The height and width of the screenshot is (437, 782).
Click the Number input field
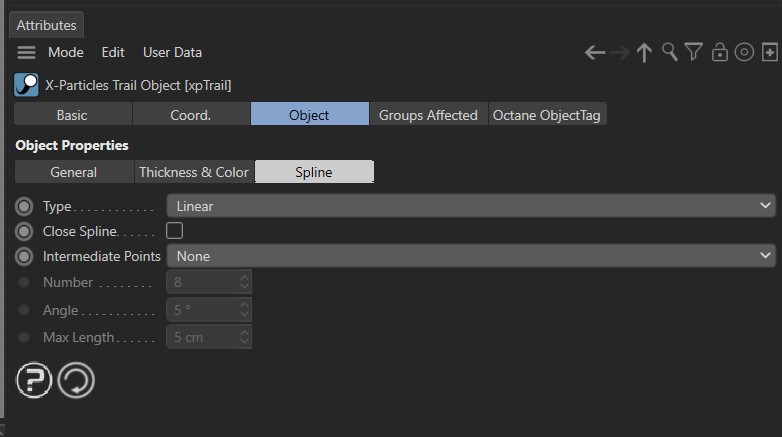tap(203, 282)
